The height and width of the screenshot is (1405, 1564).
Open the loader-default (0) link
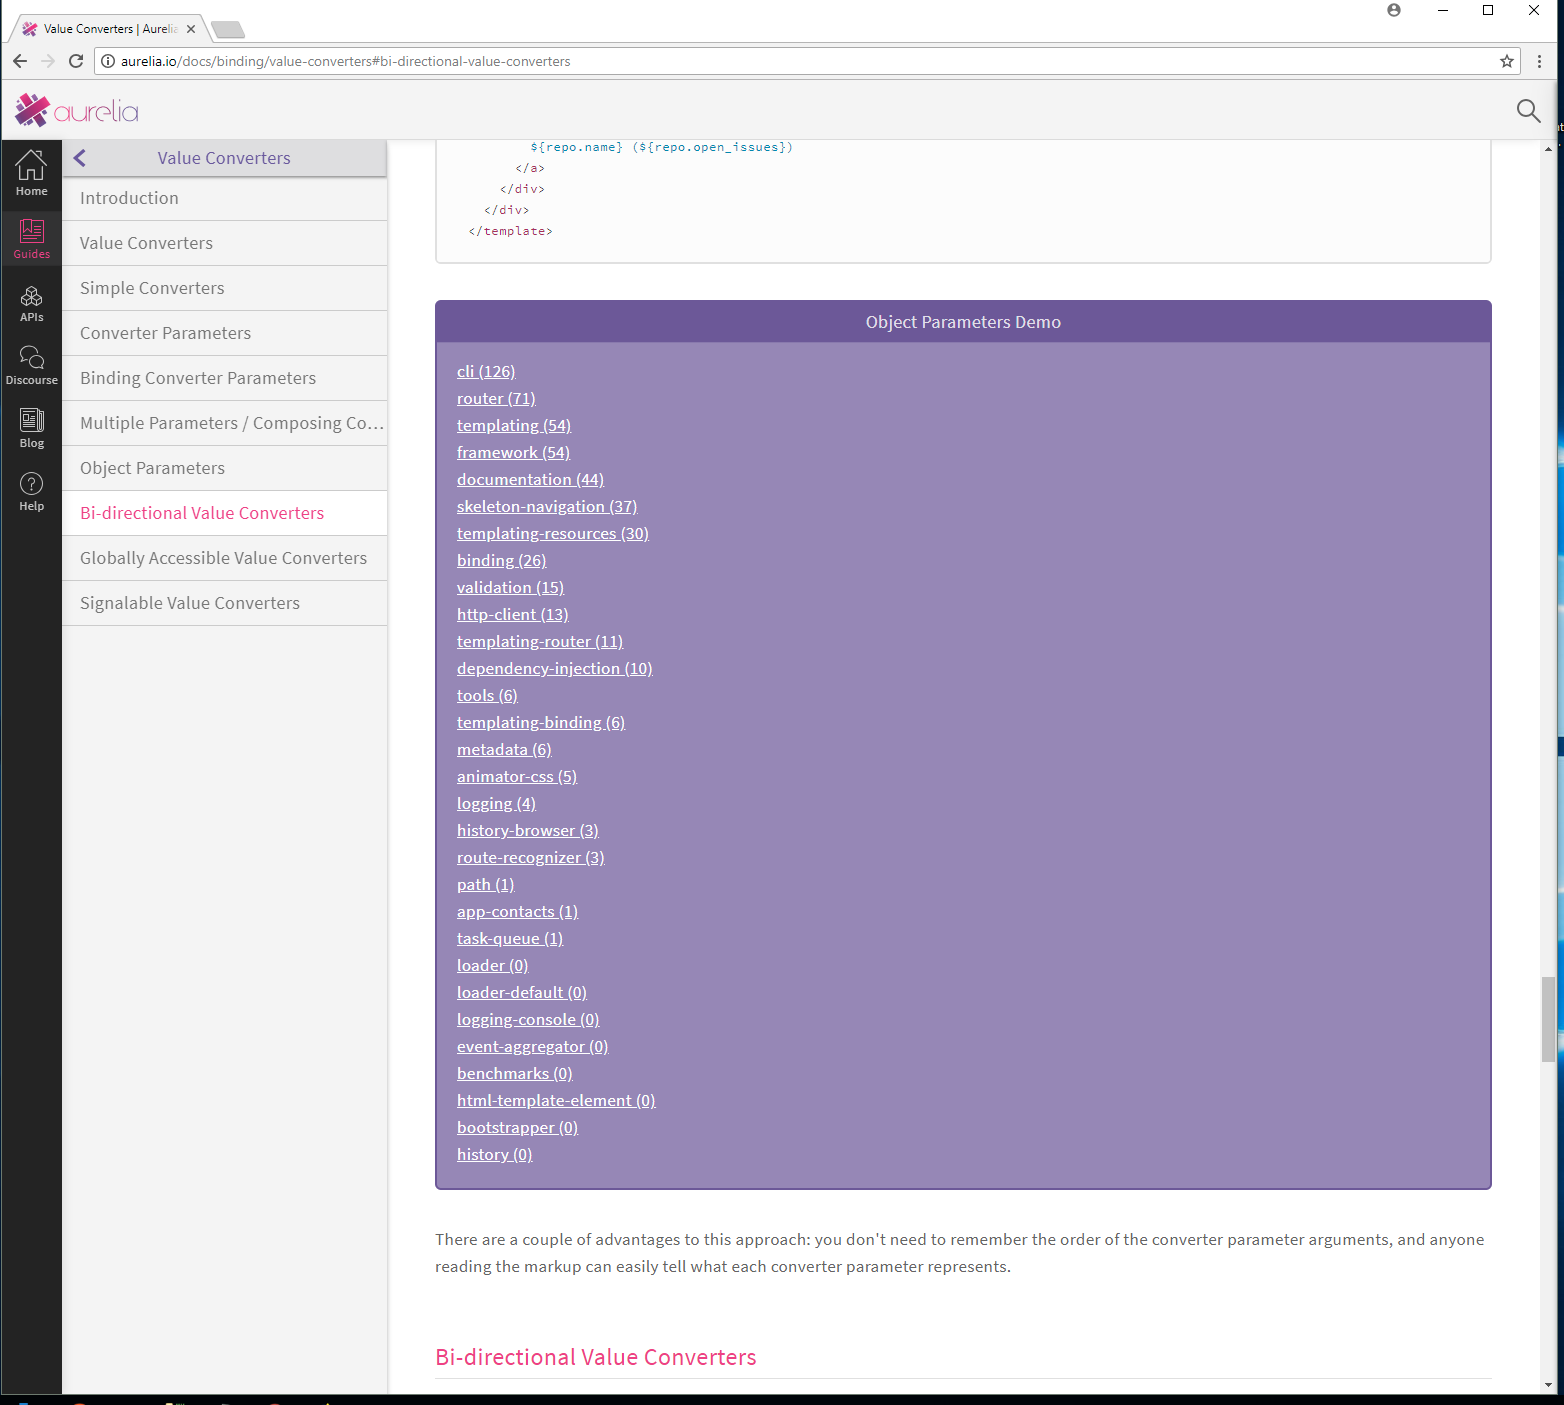(x=522, y=992)
